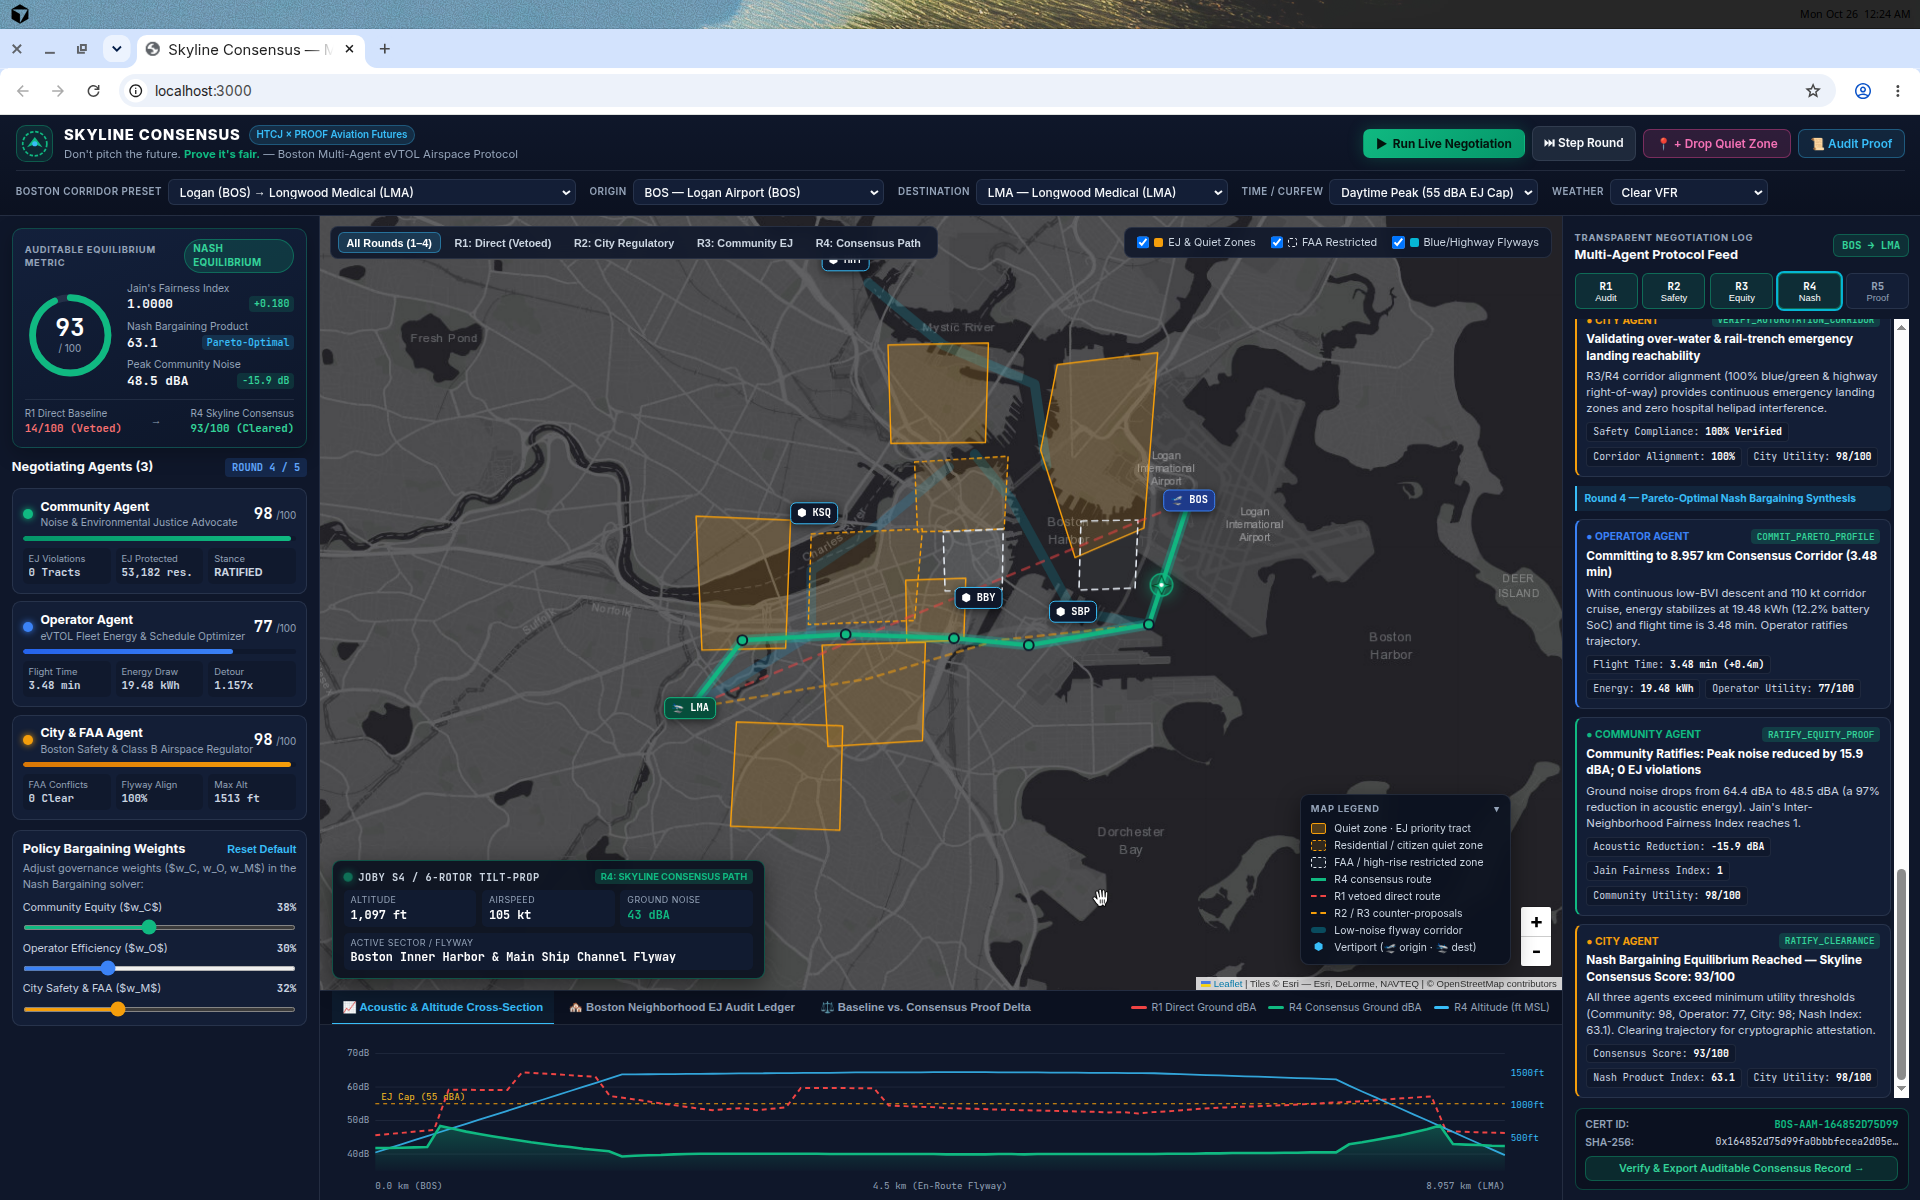Screen dimensions: 1920x1200
Task: Click the BBY vertiport marker on the map
Action: (977, 598)
